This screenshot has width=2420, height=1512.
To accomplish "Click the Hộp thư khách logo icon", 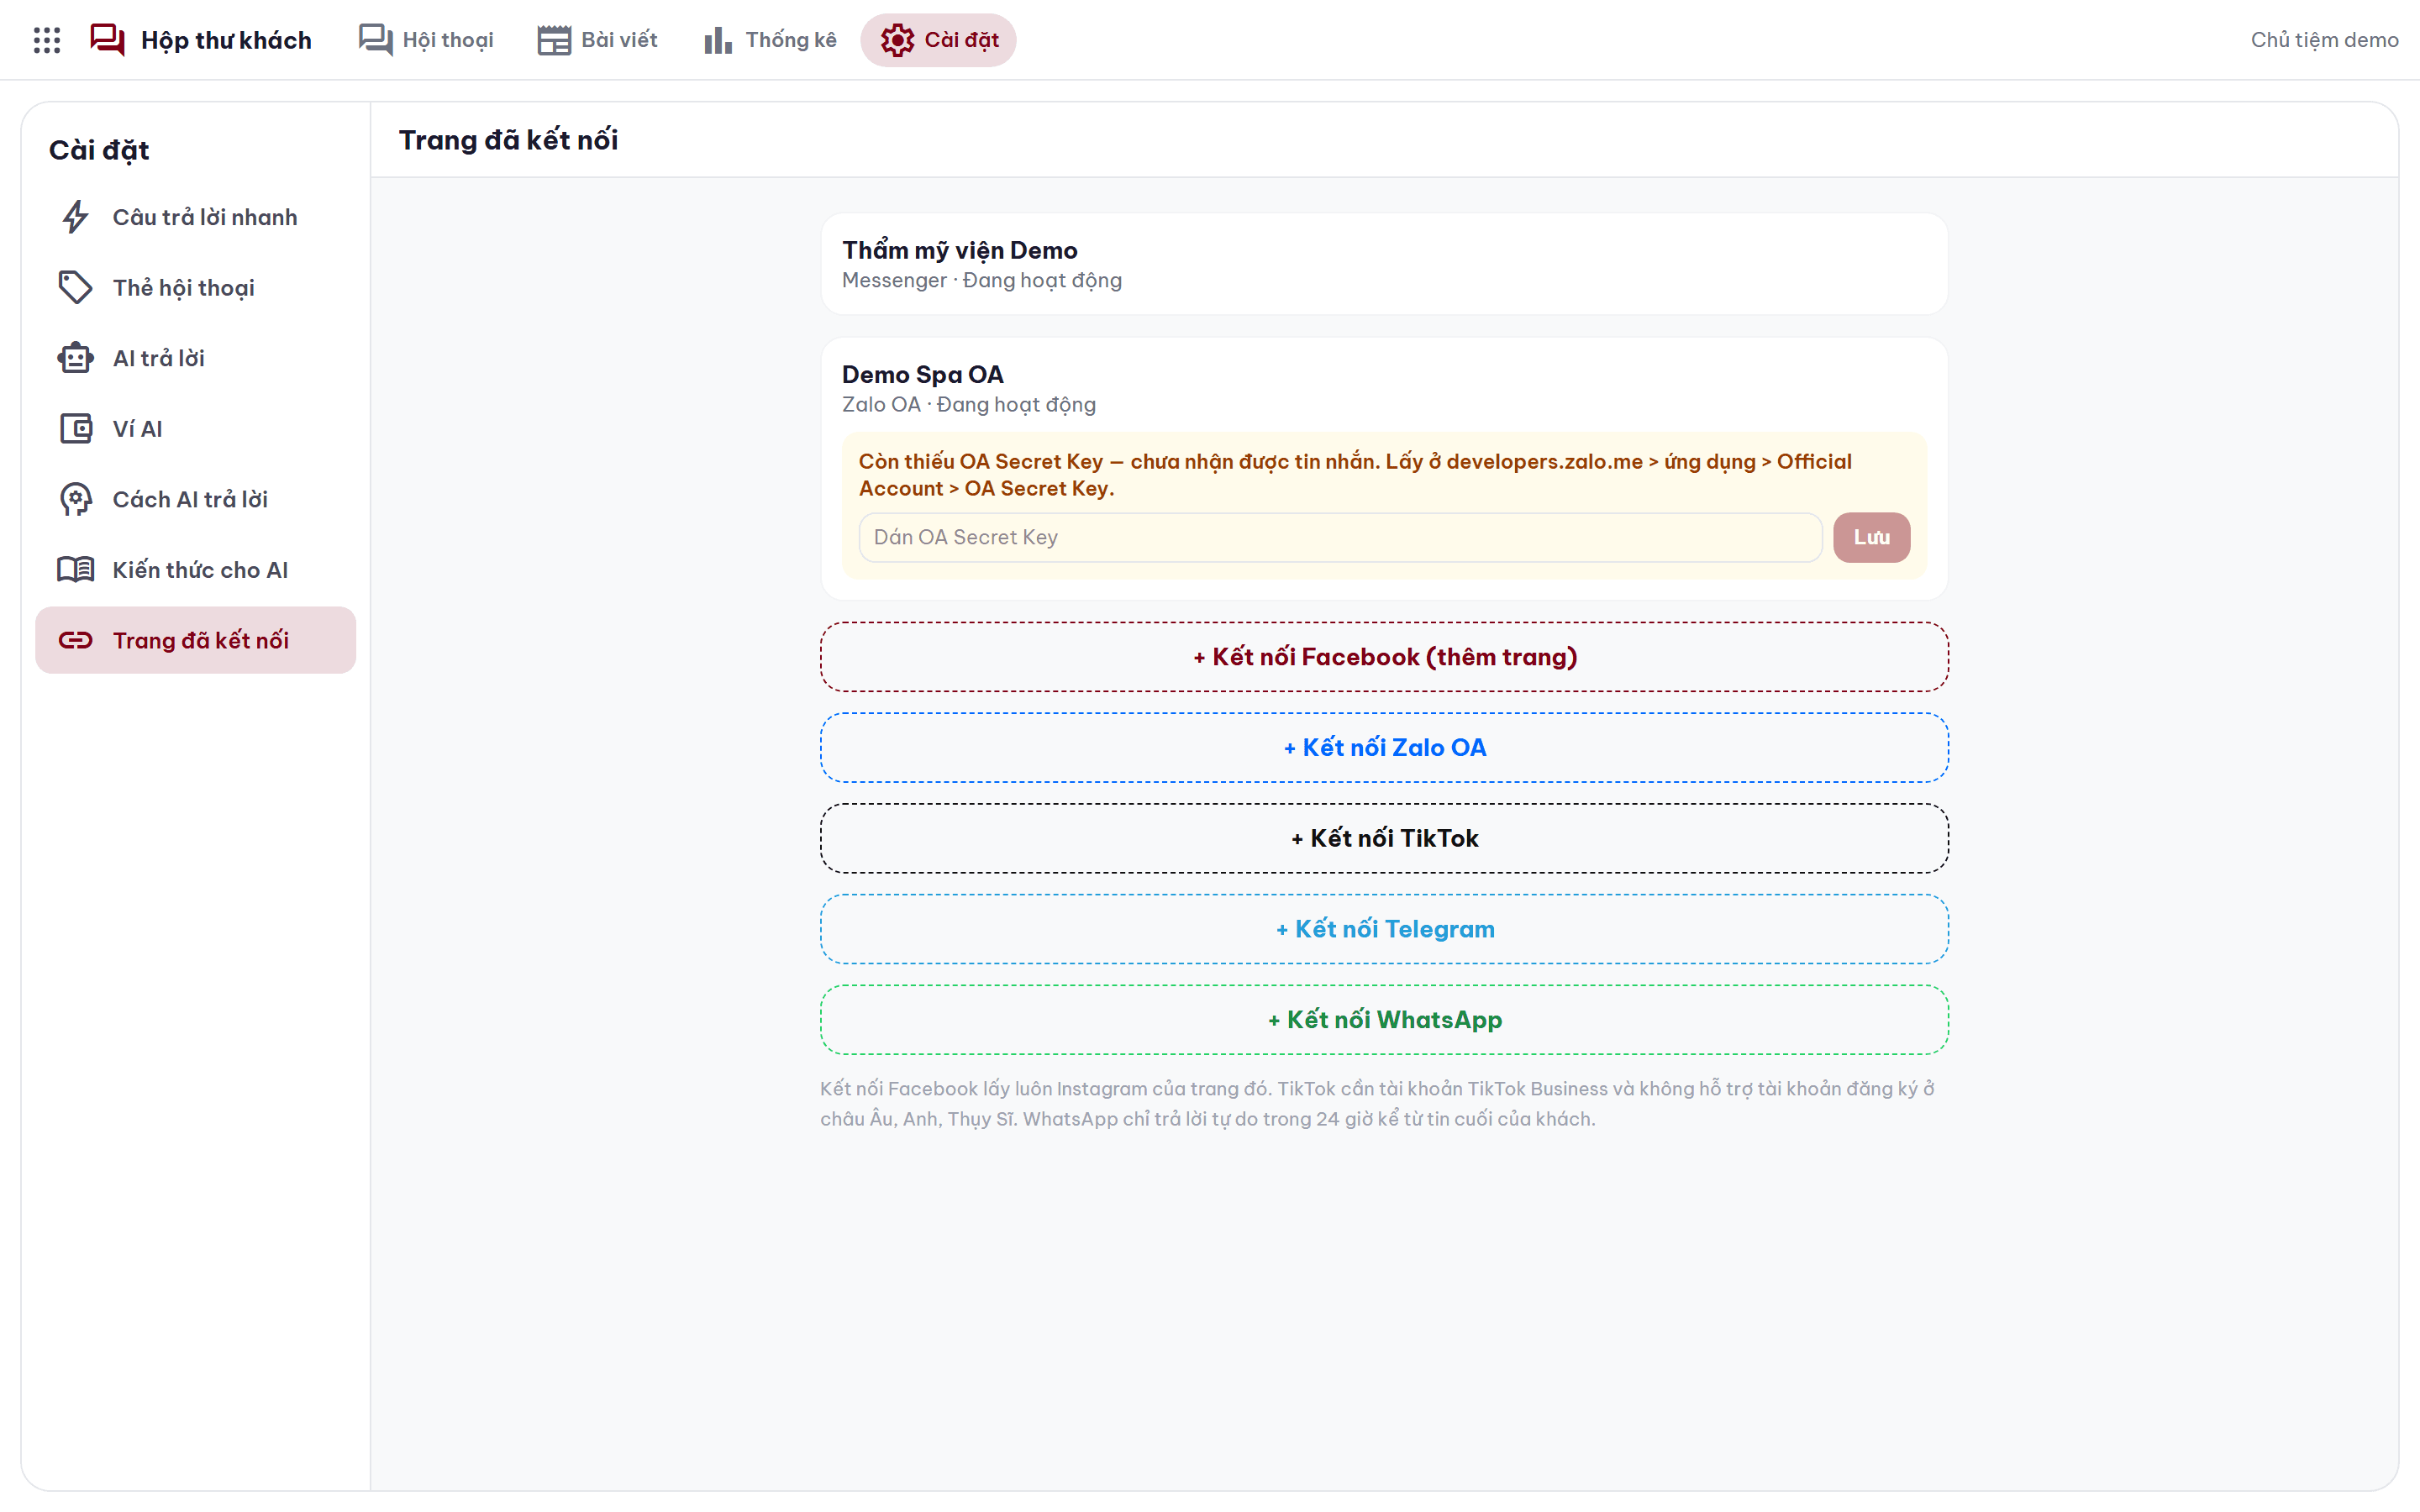I will pos(108,40).
